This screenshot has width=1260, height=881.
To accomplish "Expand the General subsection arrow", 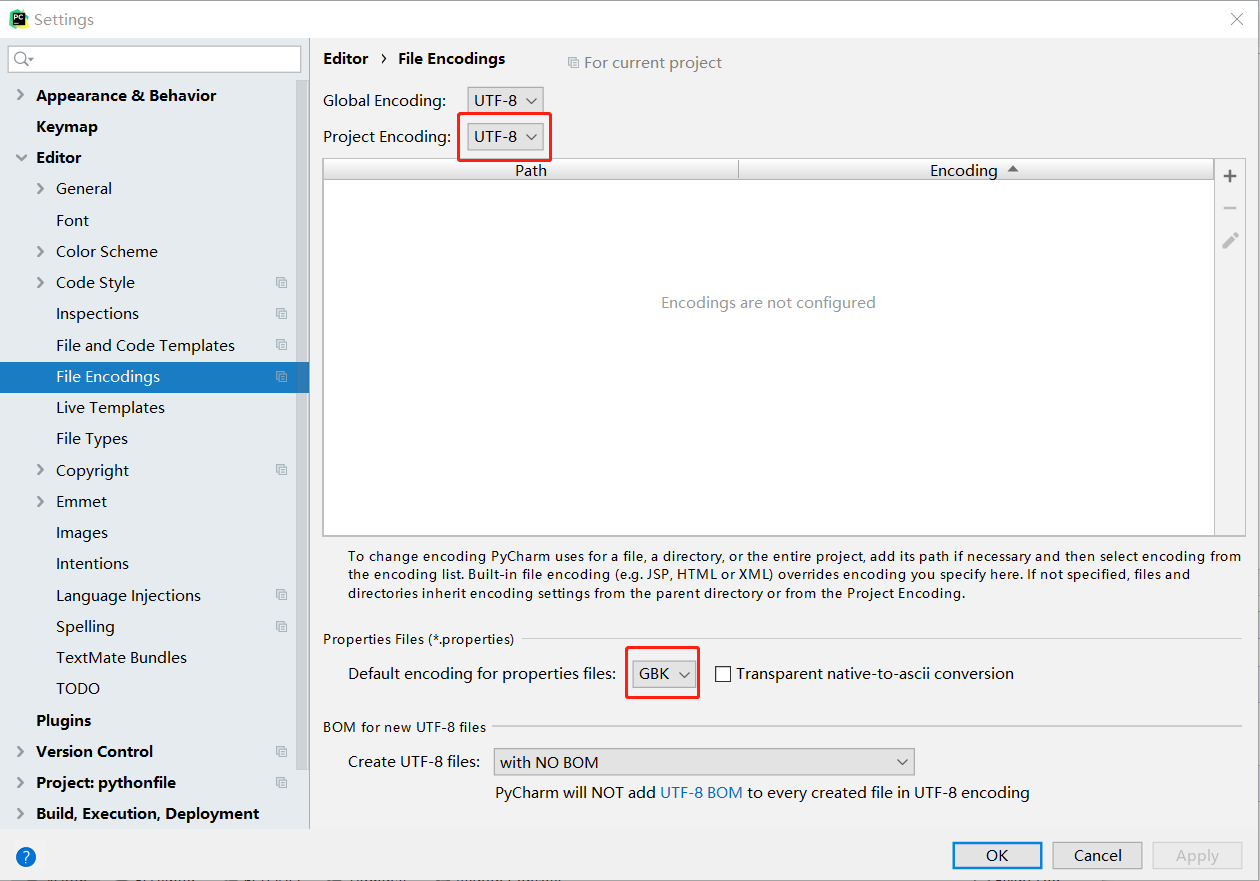I will [41, 189].
